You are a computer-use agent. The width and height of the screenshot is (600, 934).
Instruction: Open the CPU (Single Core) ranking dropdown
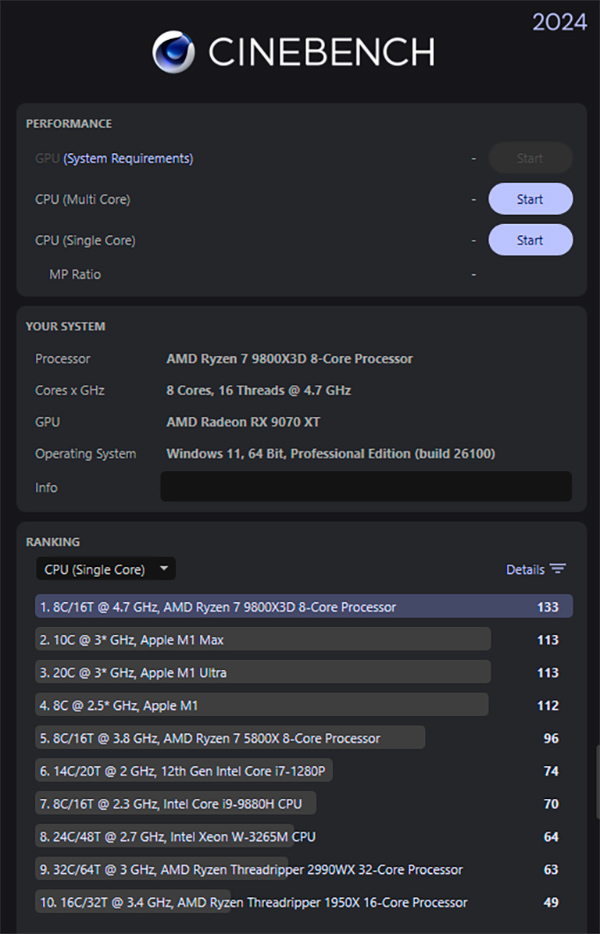(105, 569)
